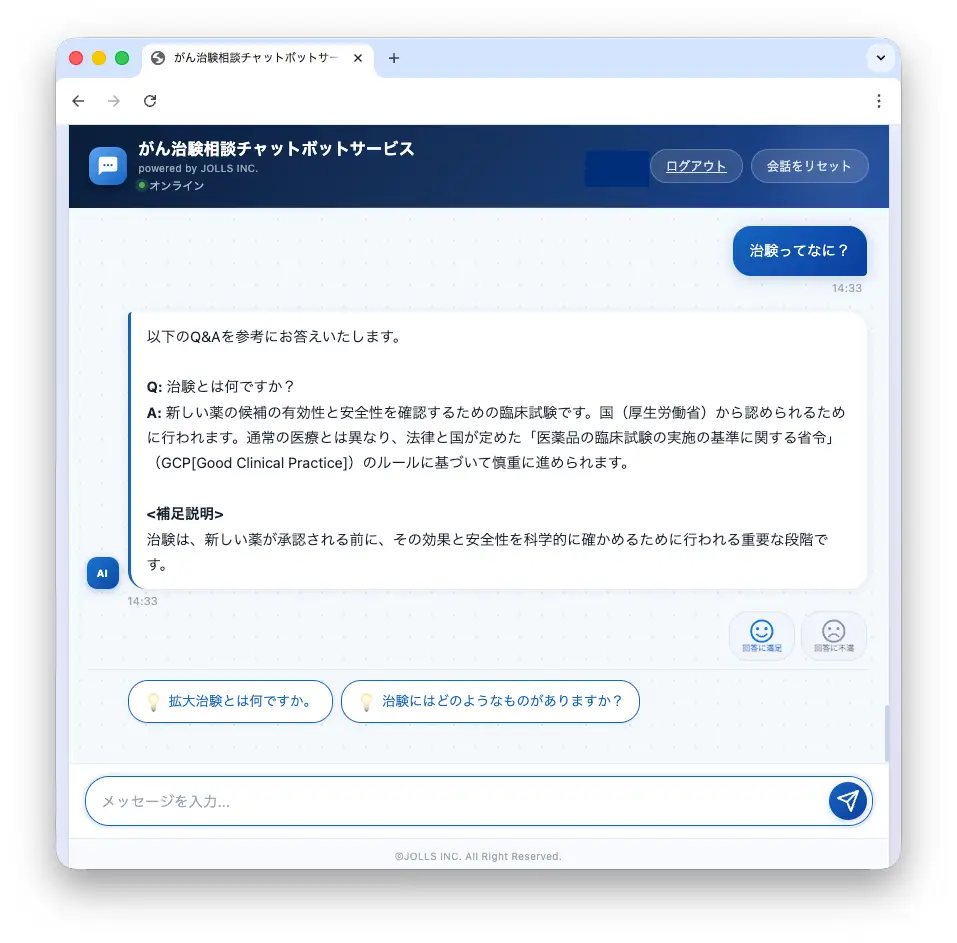957x943 pixels.
Task: Click the dissatisfied sad face feedback
Action: [833, 635]
